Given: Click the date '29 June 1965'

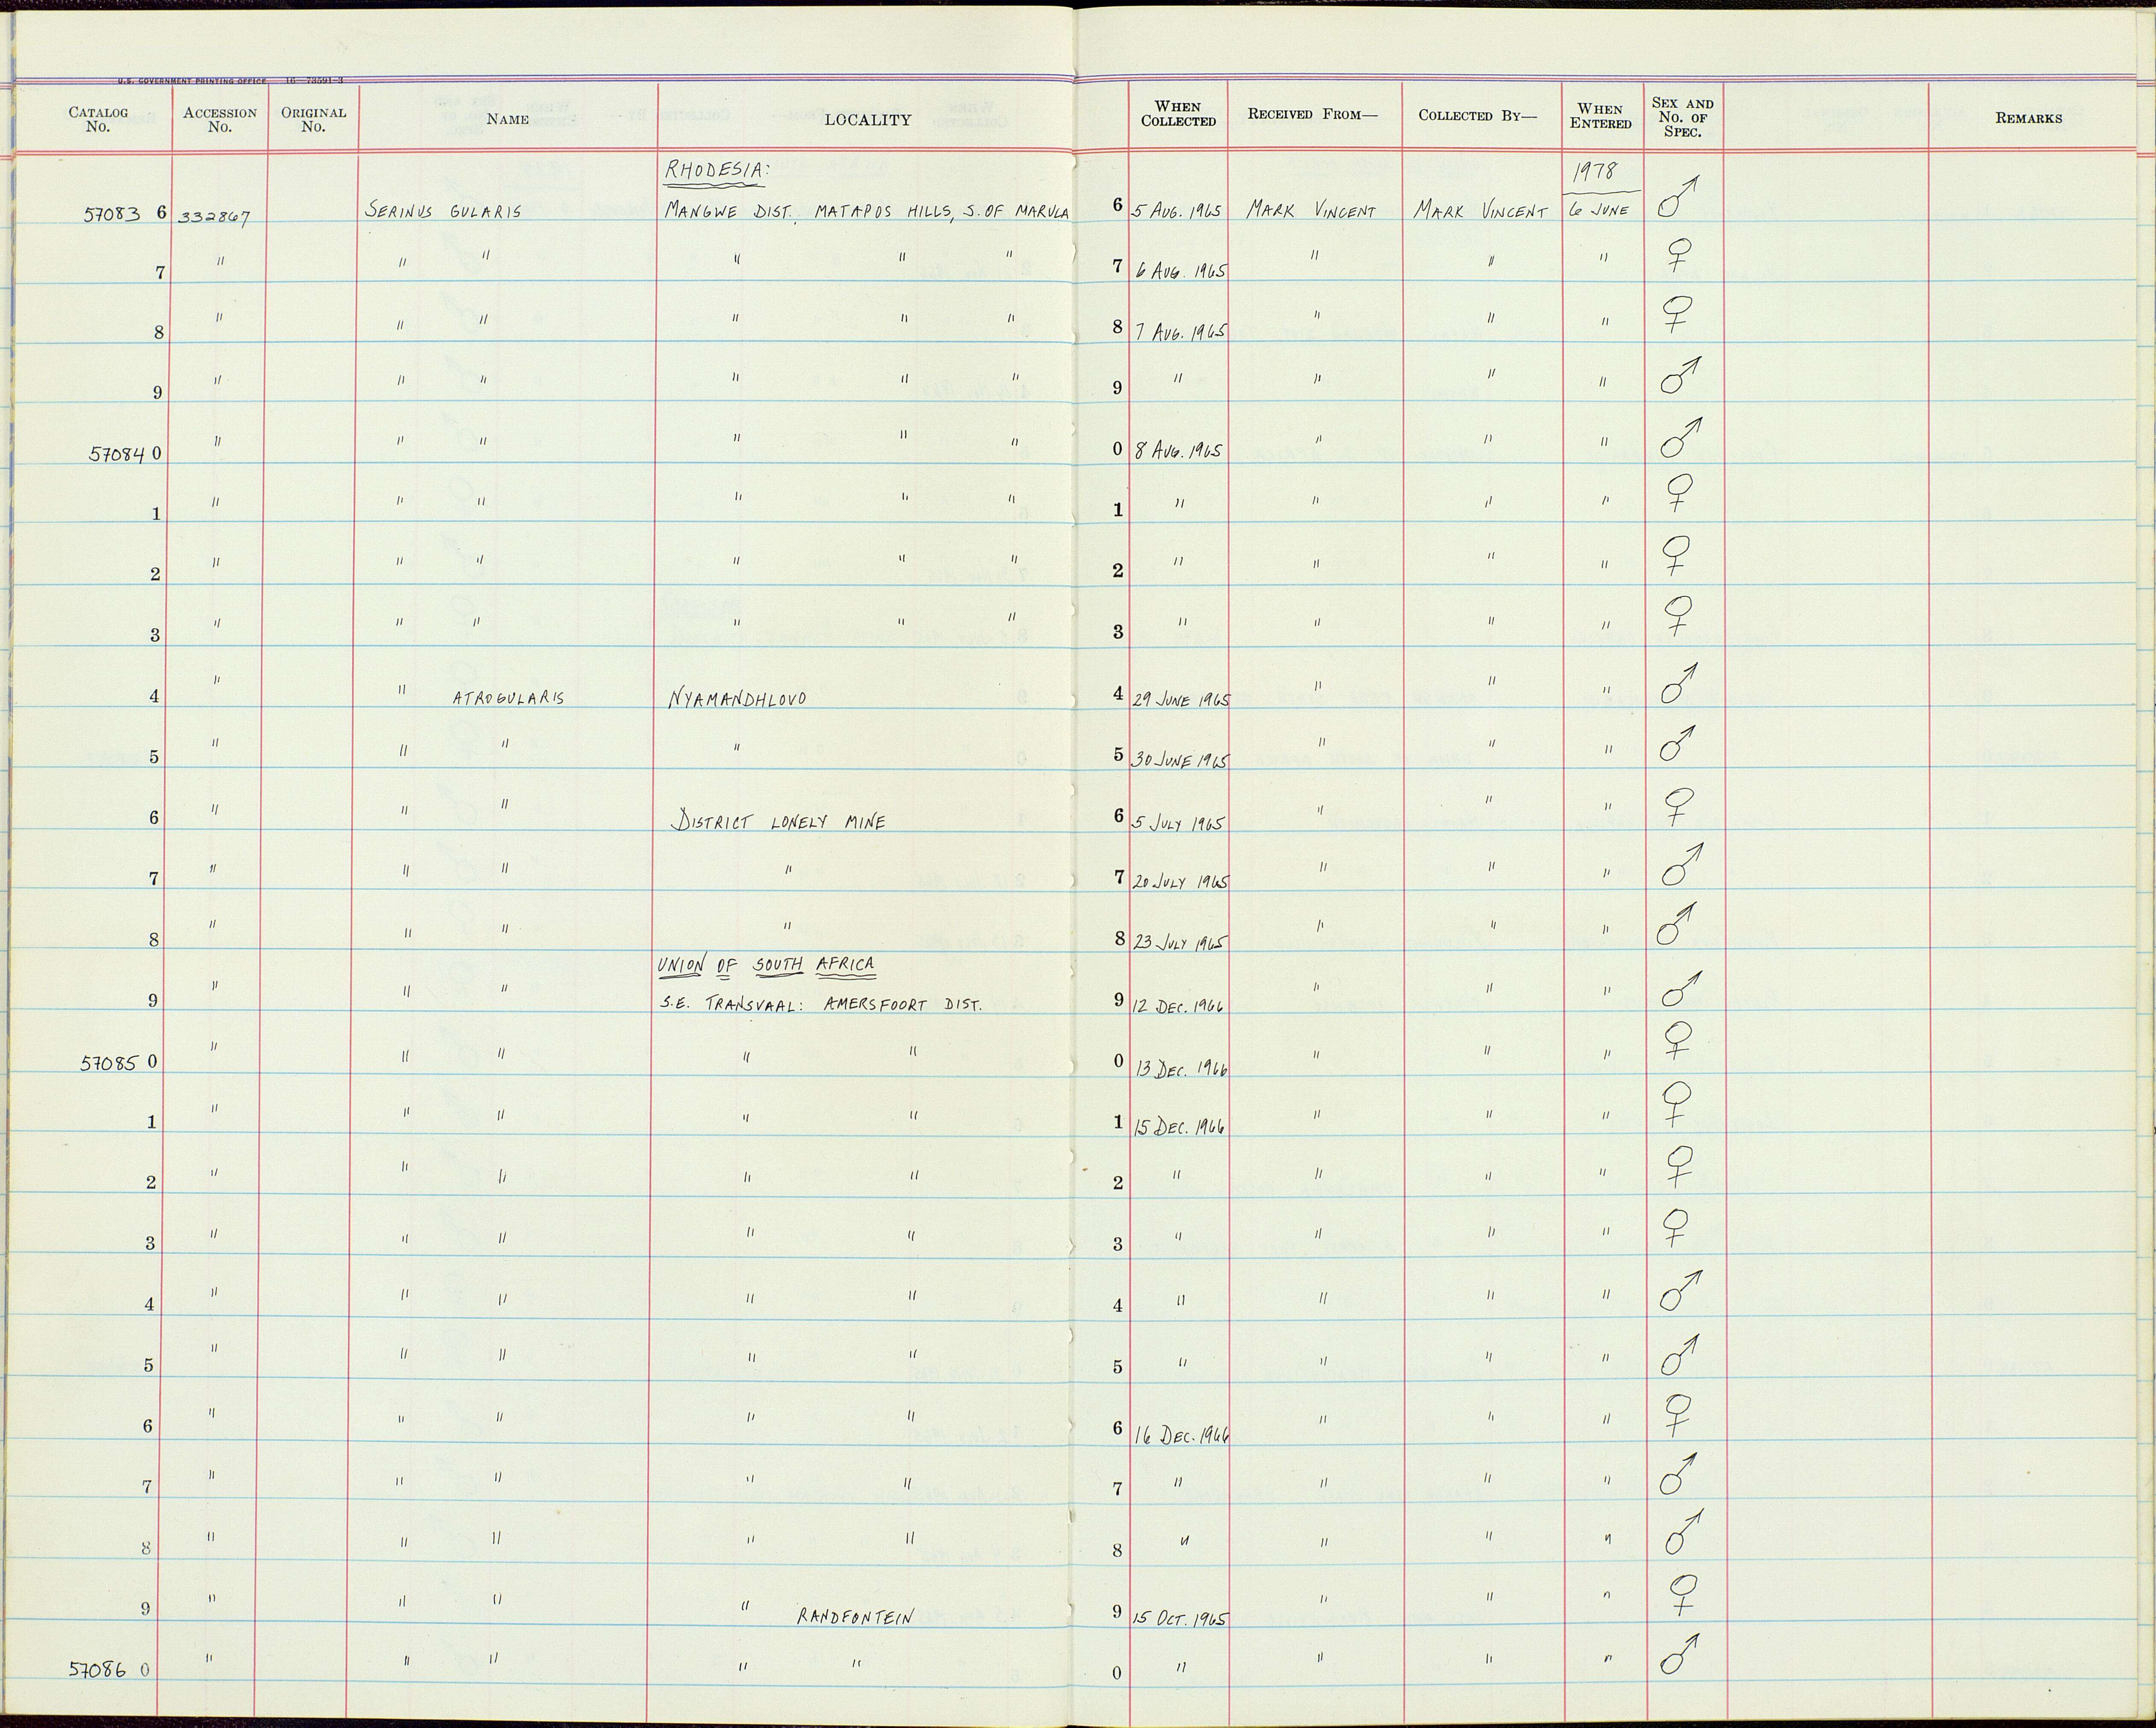Looking at the screenshot, I should (1181, 700).
